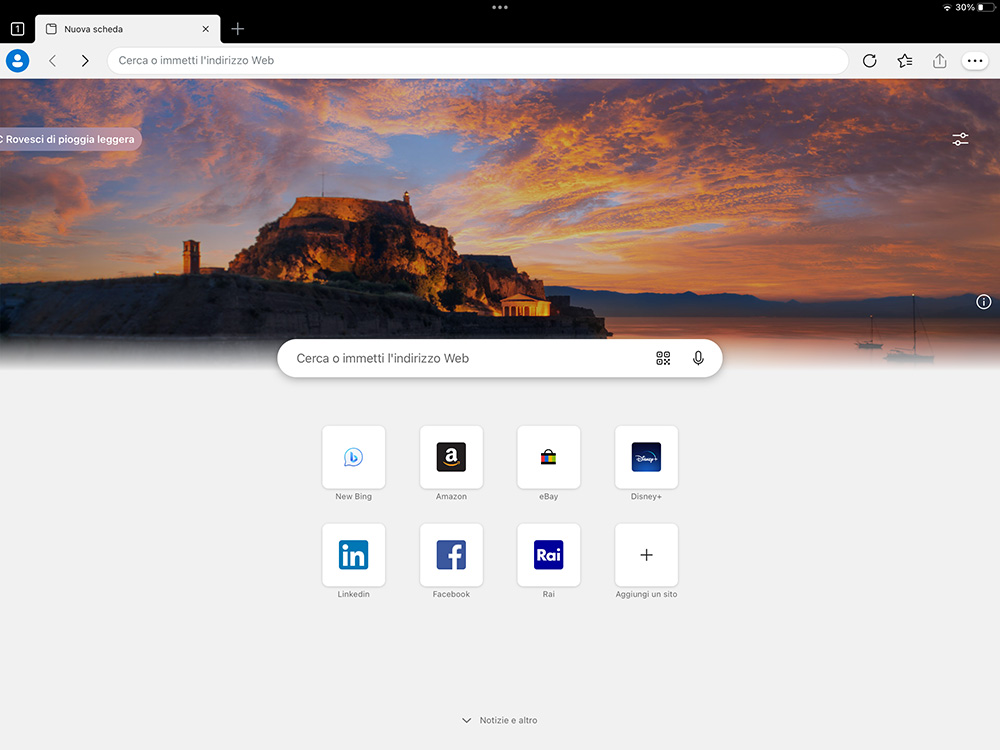Start a voice search with the microphone icon
This screenshot has width=1000, height=750.
pyautogui.click(x=698, y=357)
